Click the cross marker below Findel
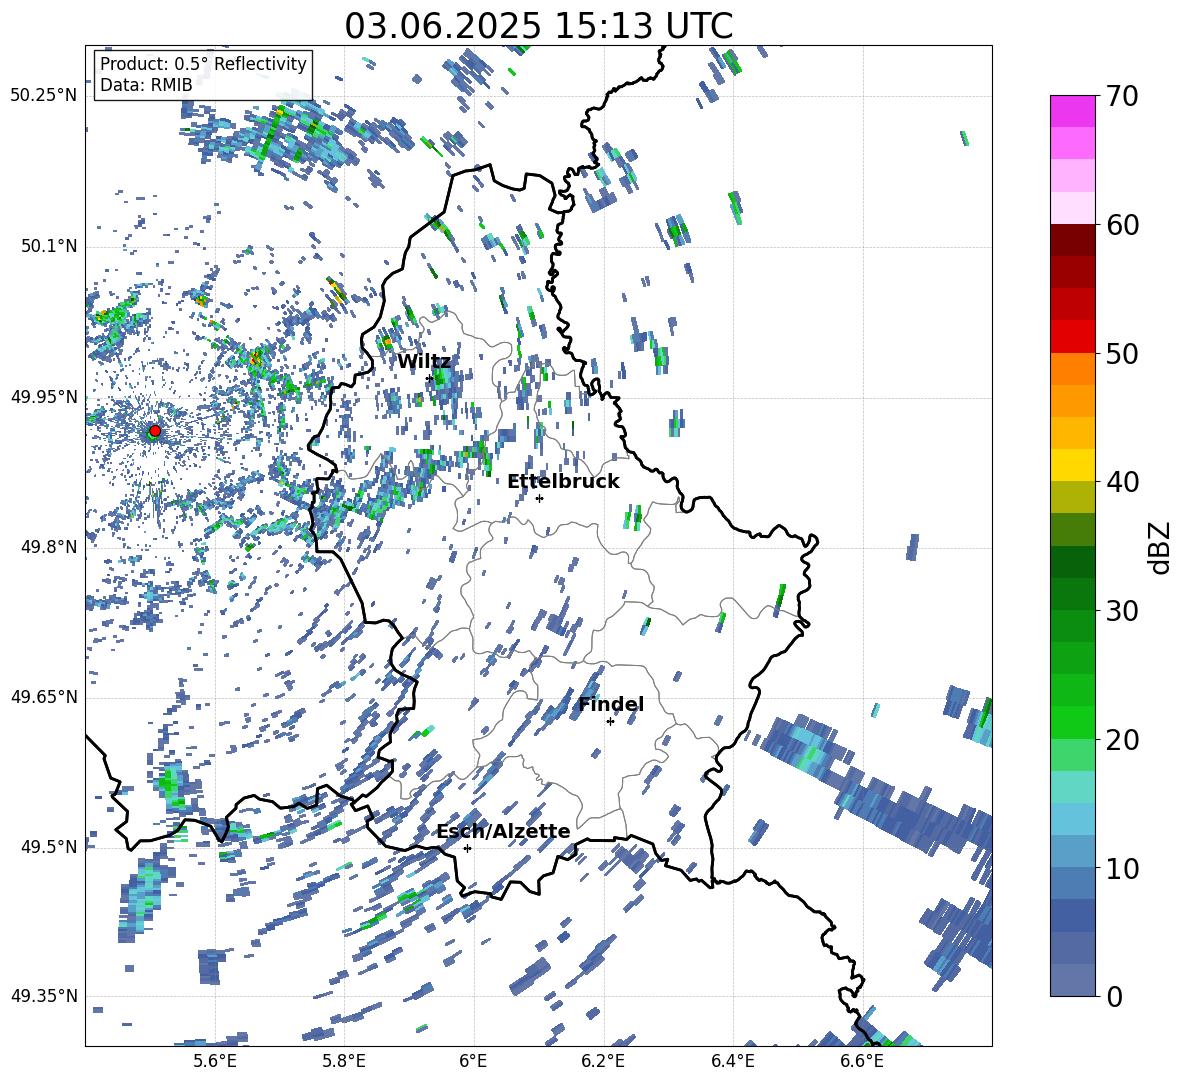Viewport: 1184px width, 1081px height. [x=610, y=722]
